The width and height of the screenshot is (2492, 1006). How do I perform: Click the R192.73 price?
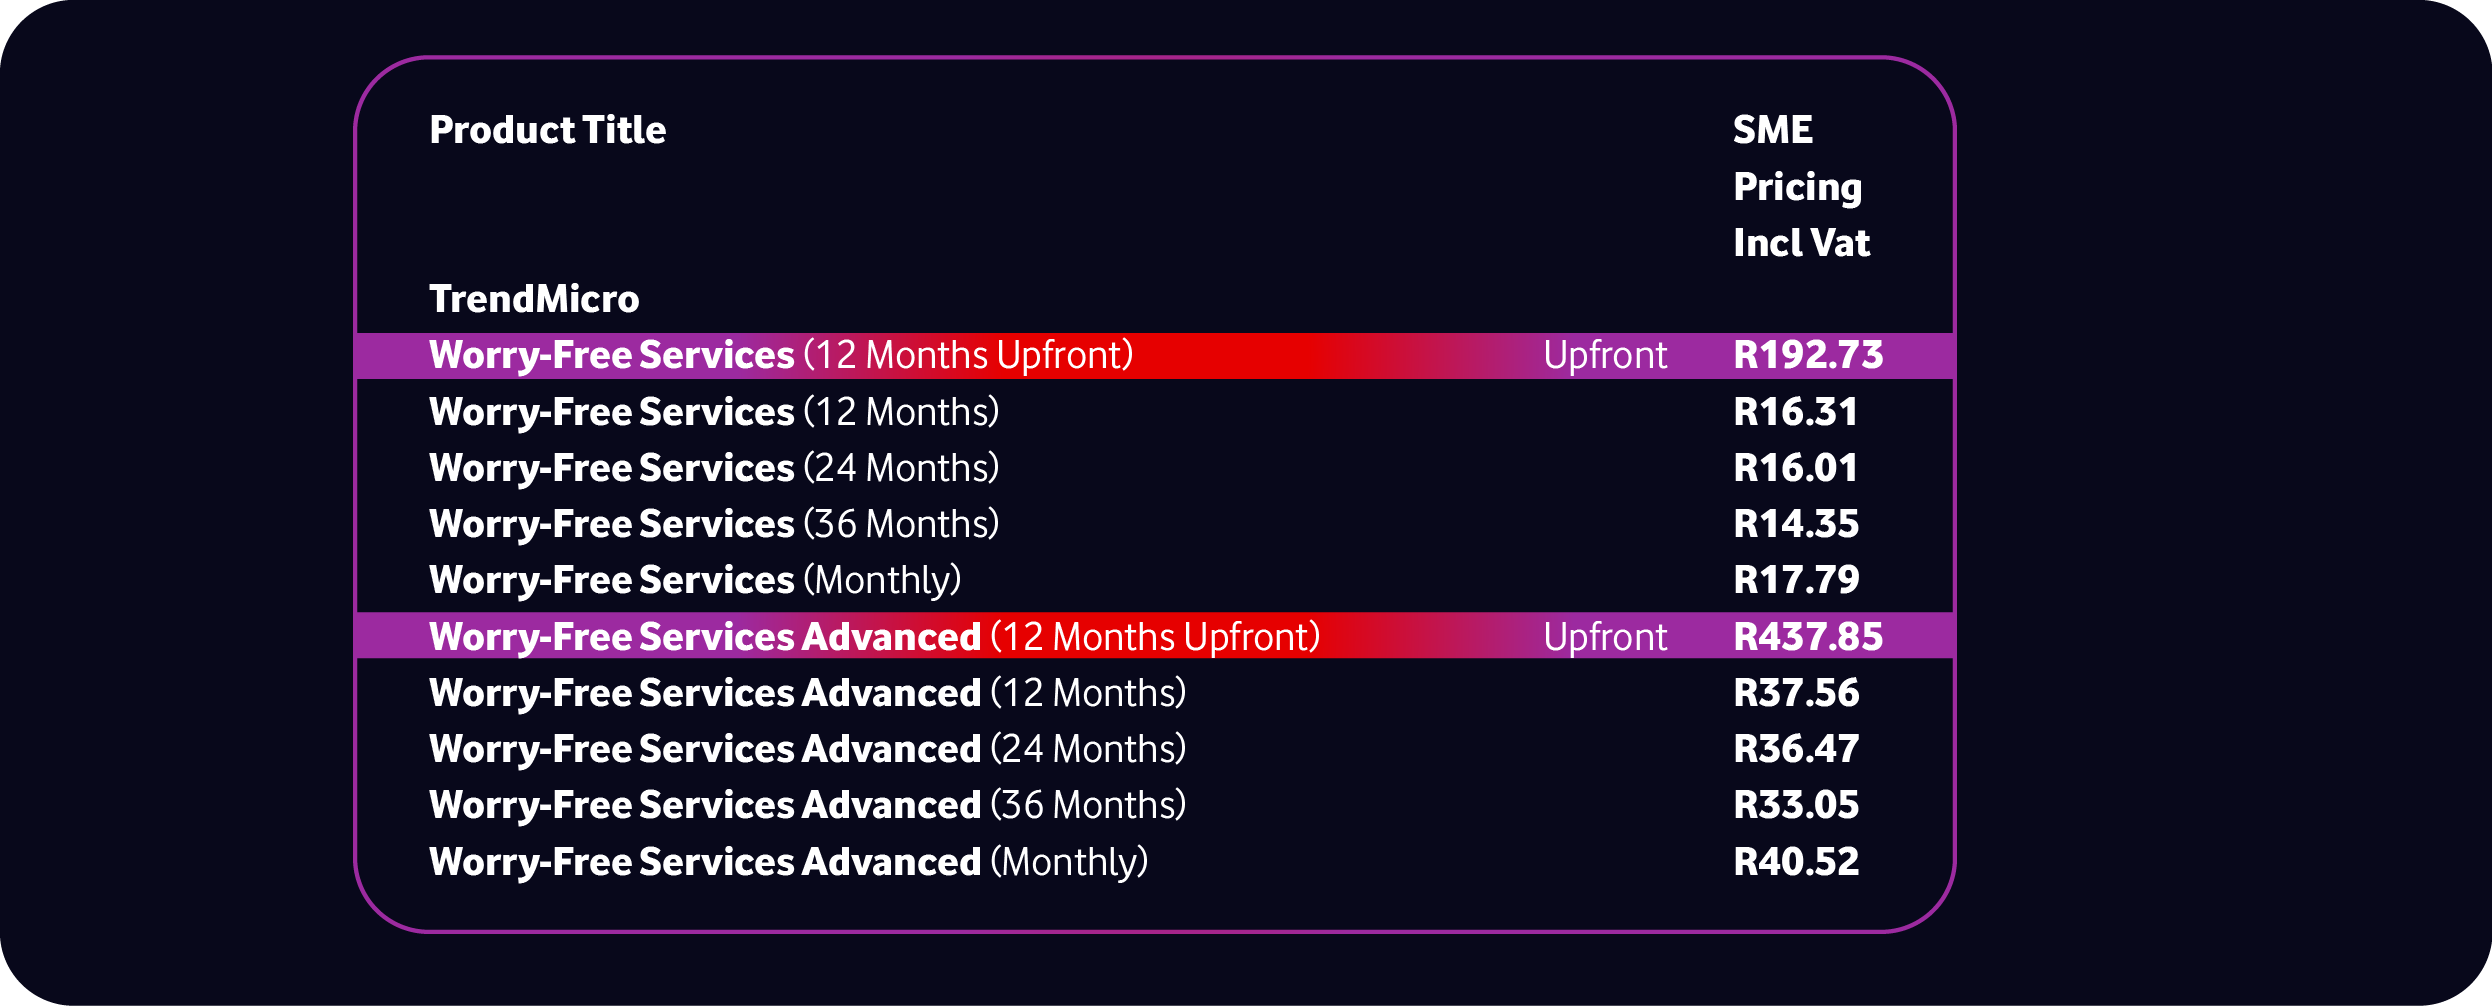pos(1808,355)
